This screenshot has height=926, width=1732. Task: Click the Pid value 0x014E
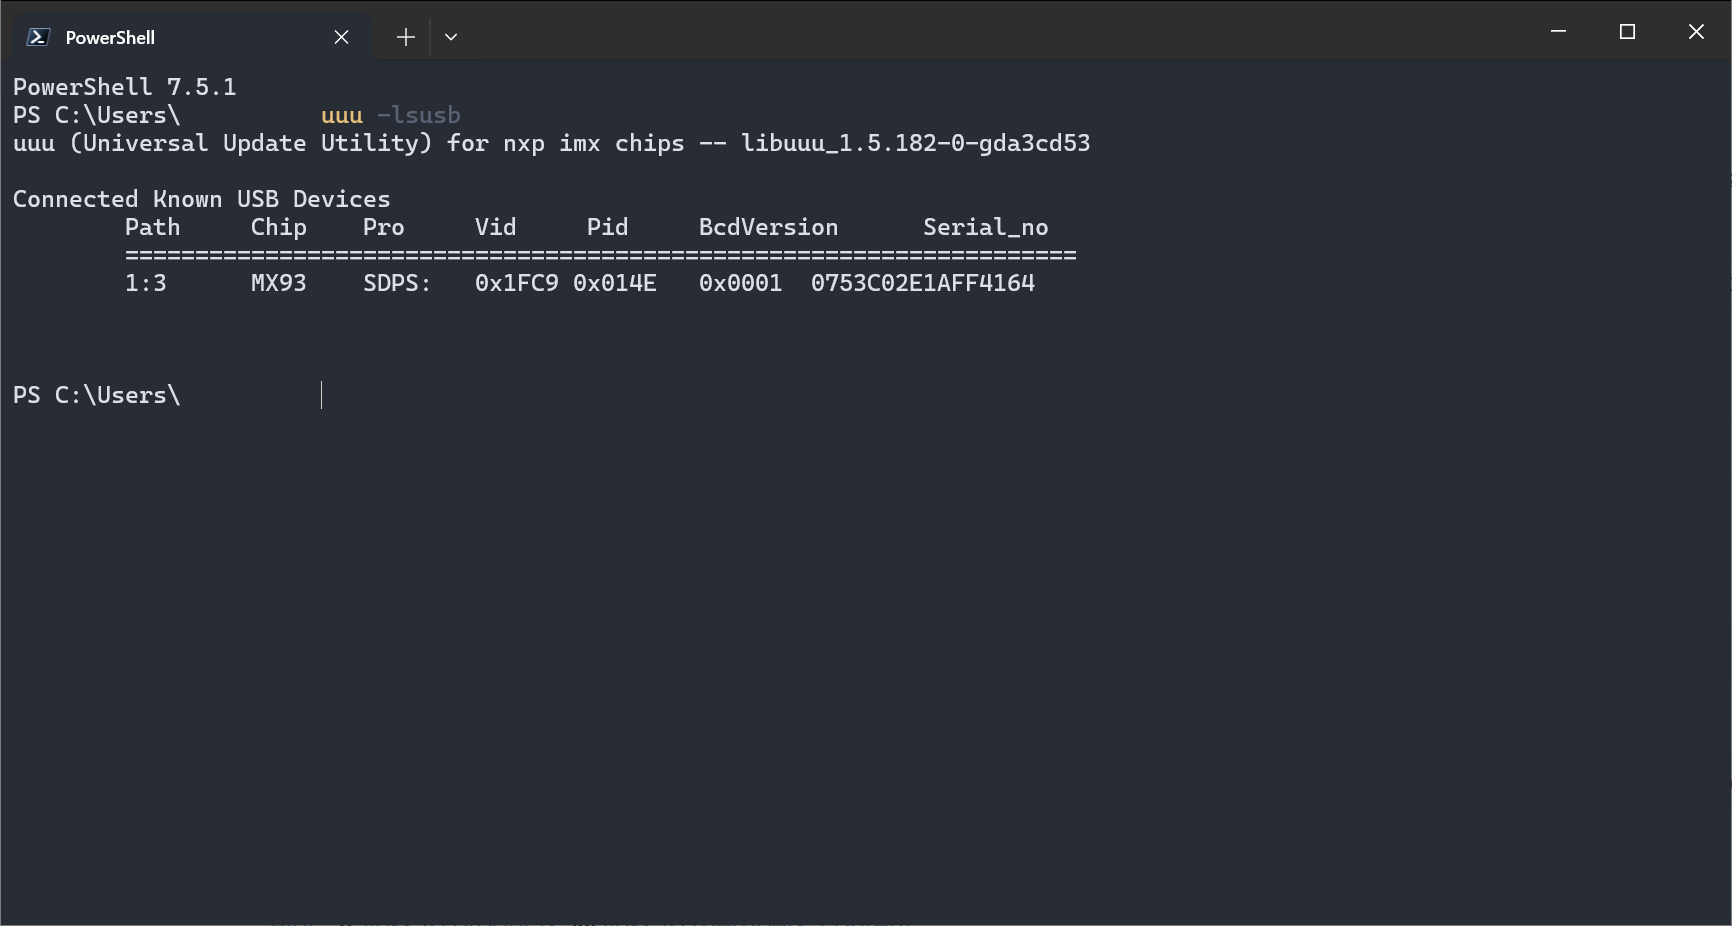(x=615, y=283)
